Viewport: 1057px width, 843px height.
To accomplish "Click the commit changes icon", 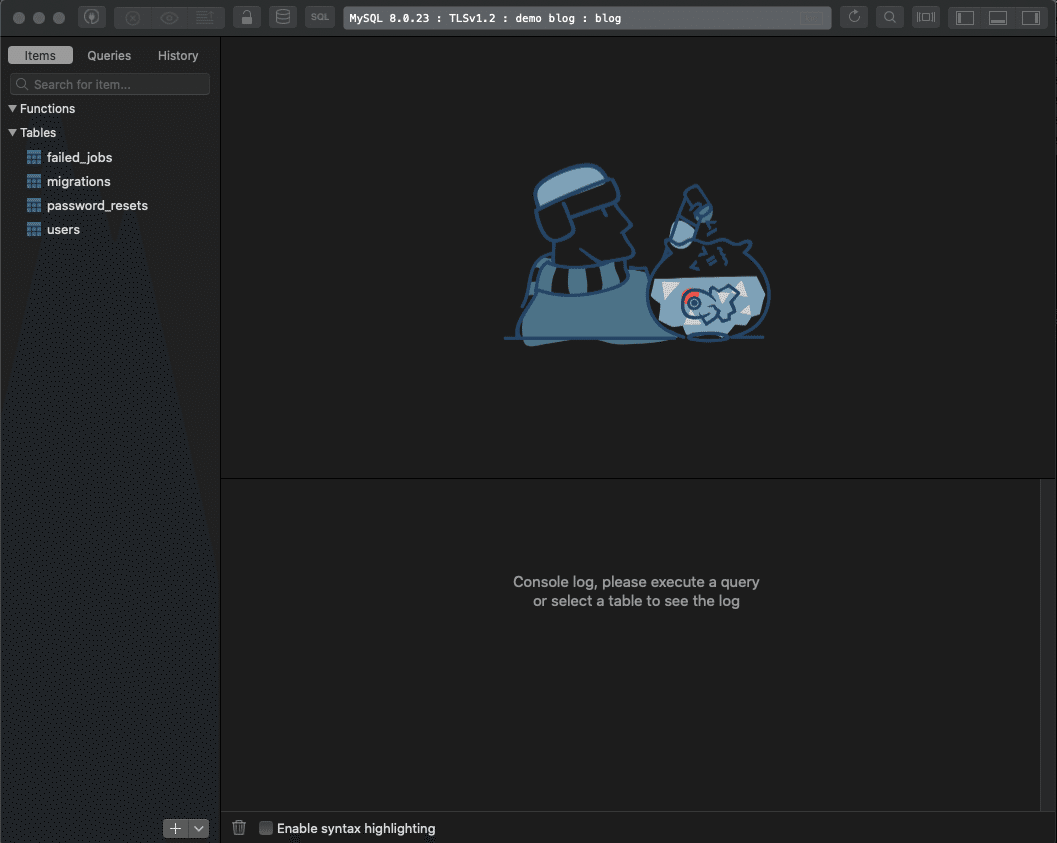I will (x=205, y=18).
